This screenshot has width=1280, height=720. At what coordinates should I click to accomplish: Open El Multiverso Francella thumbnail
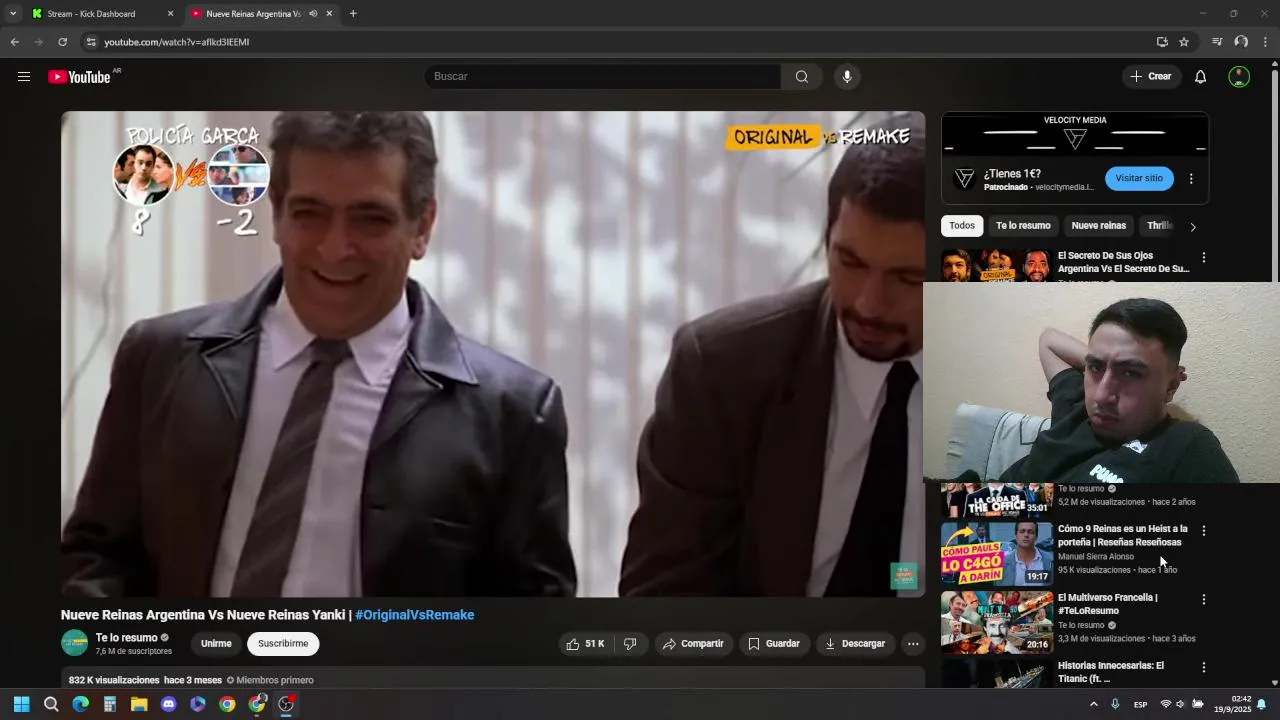[996, 622]
